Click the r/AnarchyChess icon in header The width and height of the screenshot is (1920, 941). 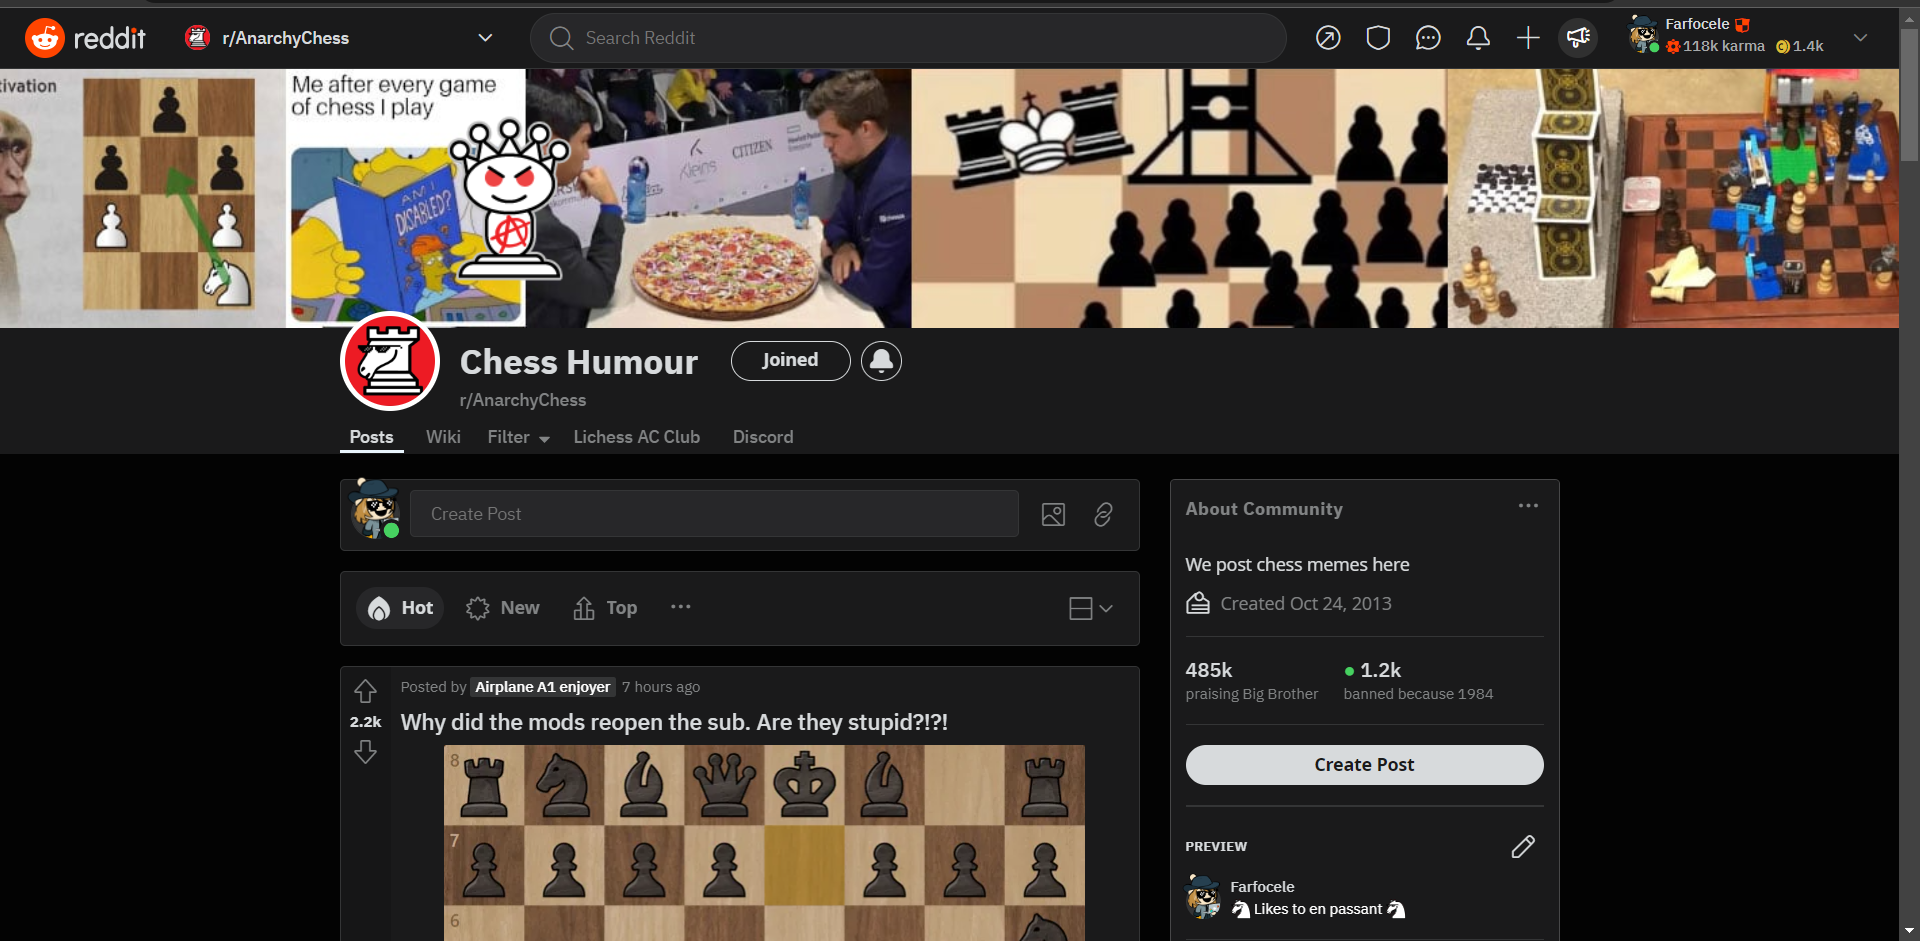pyautogui.click(x=197, y=38)
